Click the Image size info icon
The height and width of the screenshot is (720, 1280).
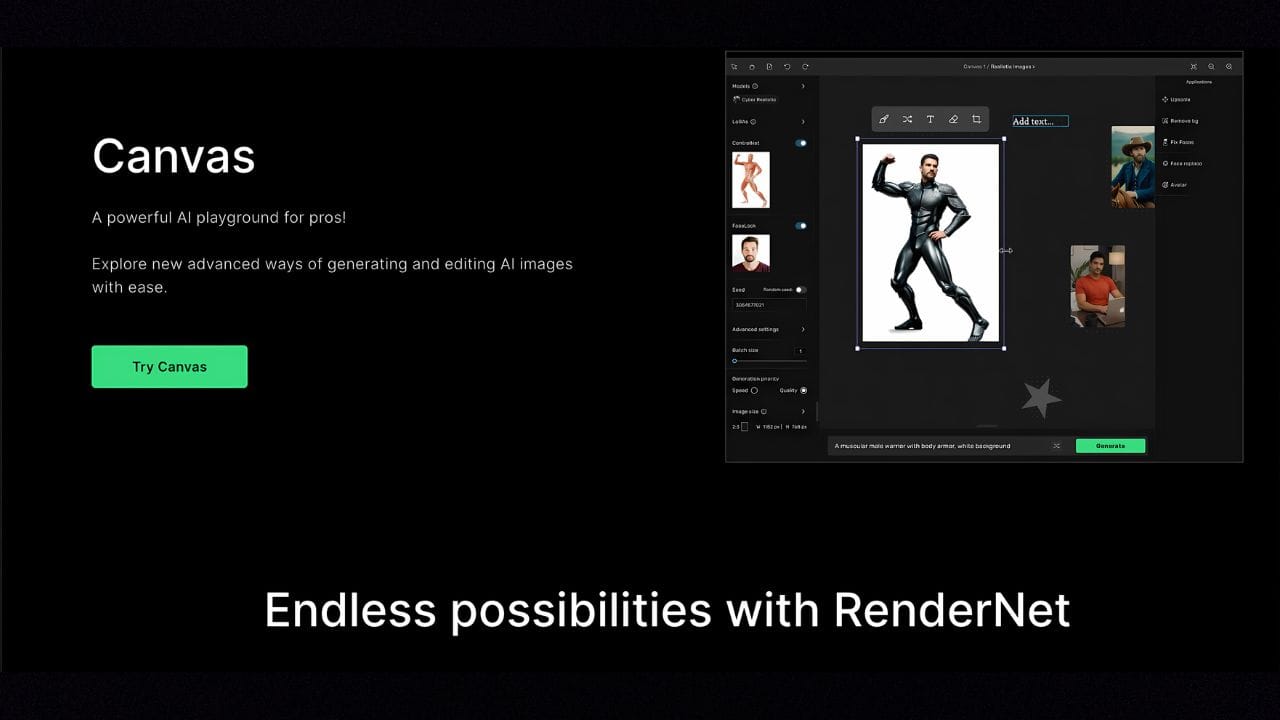point(764,411)
